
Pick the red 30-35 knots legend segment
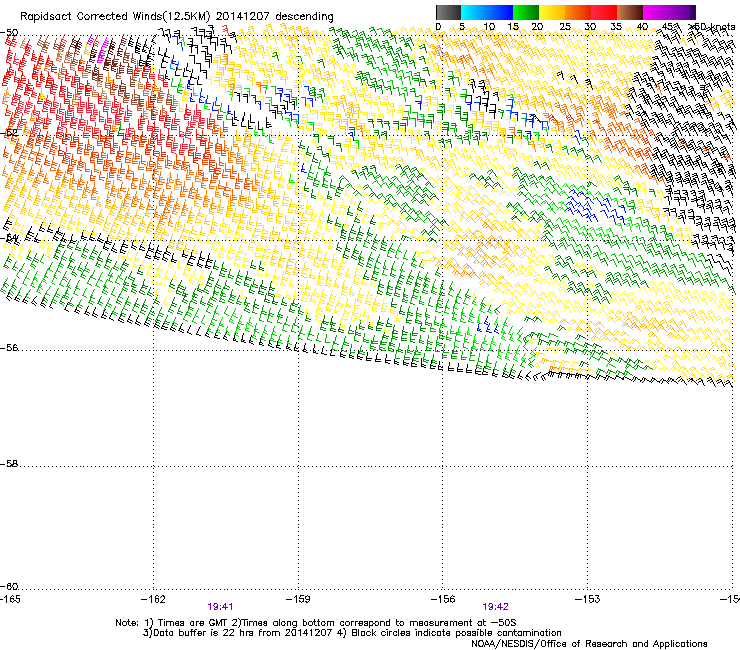[x=604, y=12]
